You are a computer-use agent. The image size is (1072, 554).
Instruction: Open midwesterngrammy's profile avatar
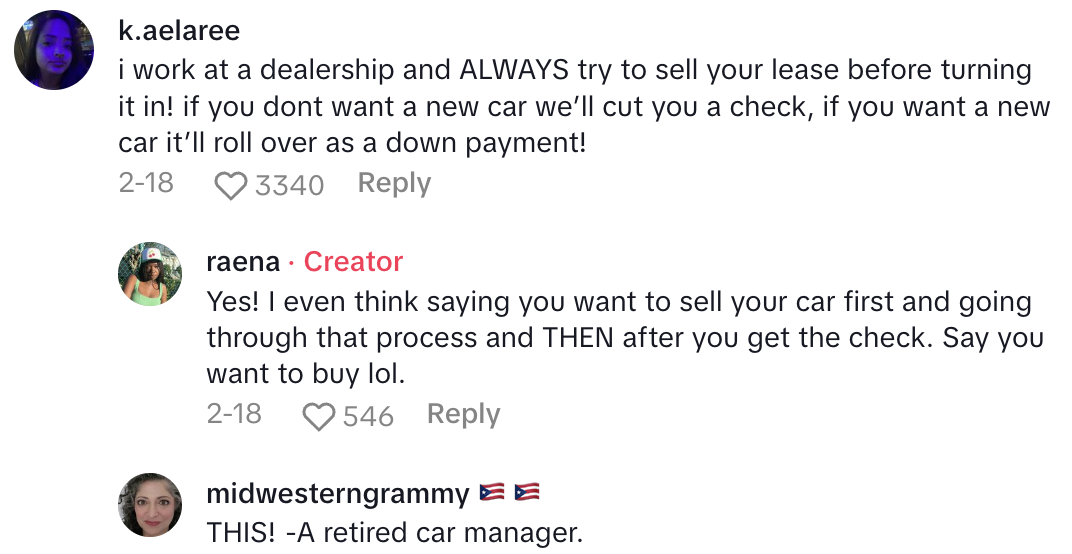click(x=150, y=505)
